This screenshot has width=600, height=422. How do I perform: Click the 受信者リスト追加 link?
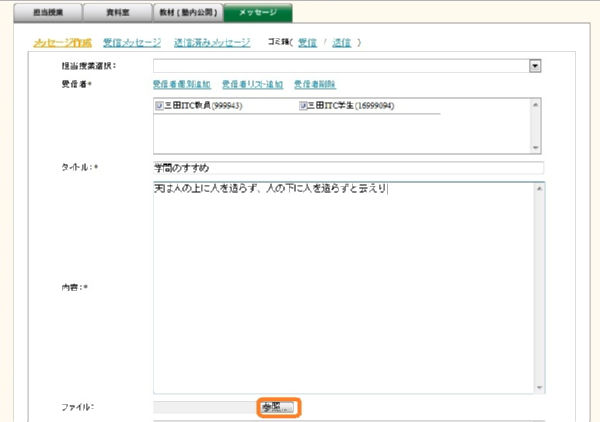pyautogui.click(x=252, y=85)
